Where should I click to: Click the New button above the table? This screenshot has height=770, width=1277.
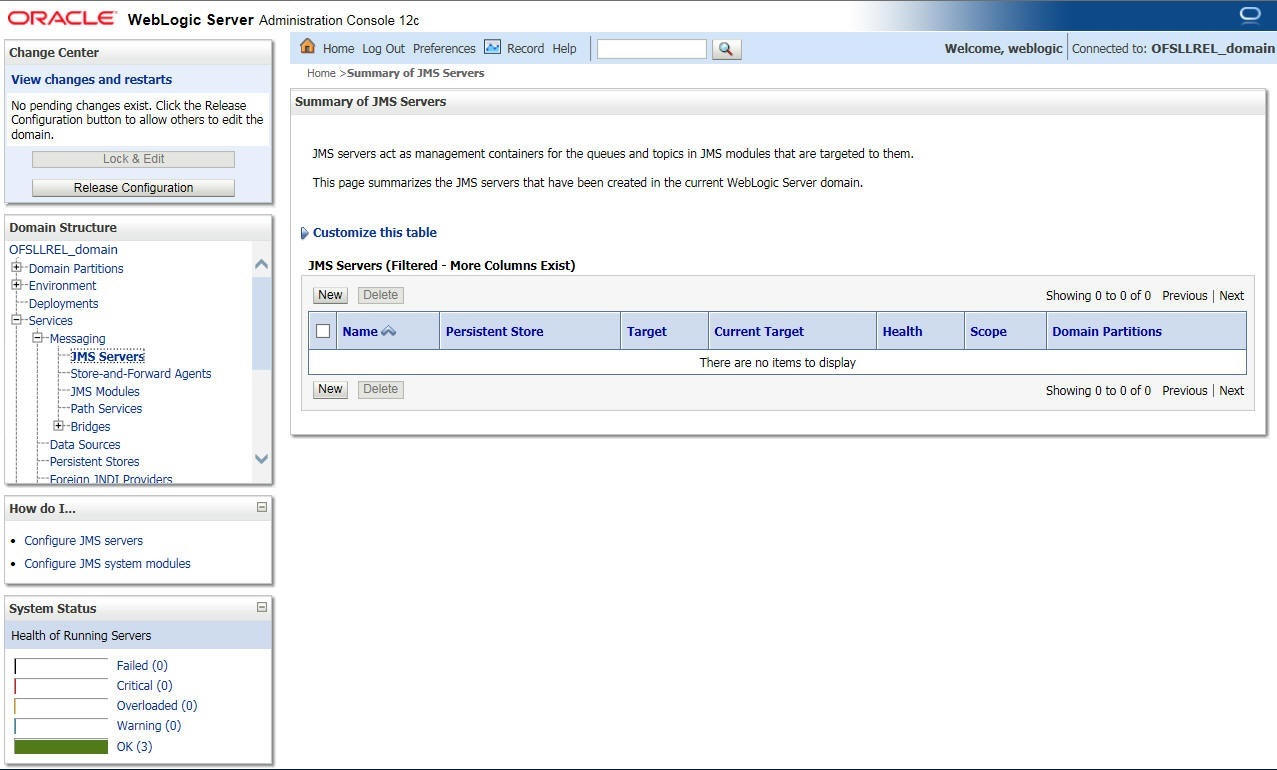click(x=330, y=295)
